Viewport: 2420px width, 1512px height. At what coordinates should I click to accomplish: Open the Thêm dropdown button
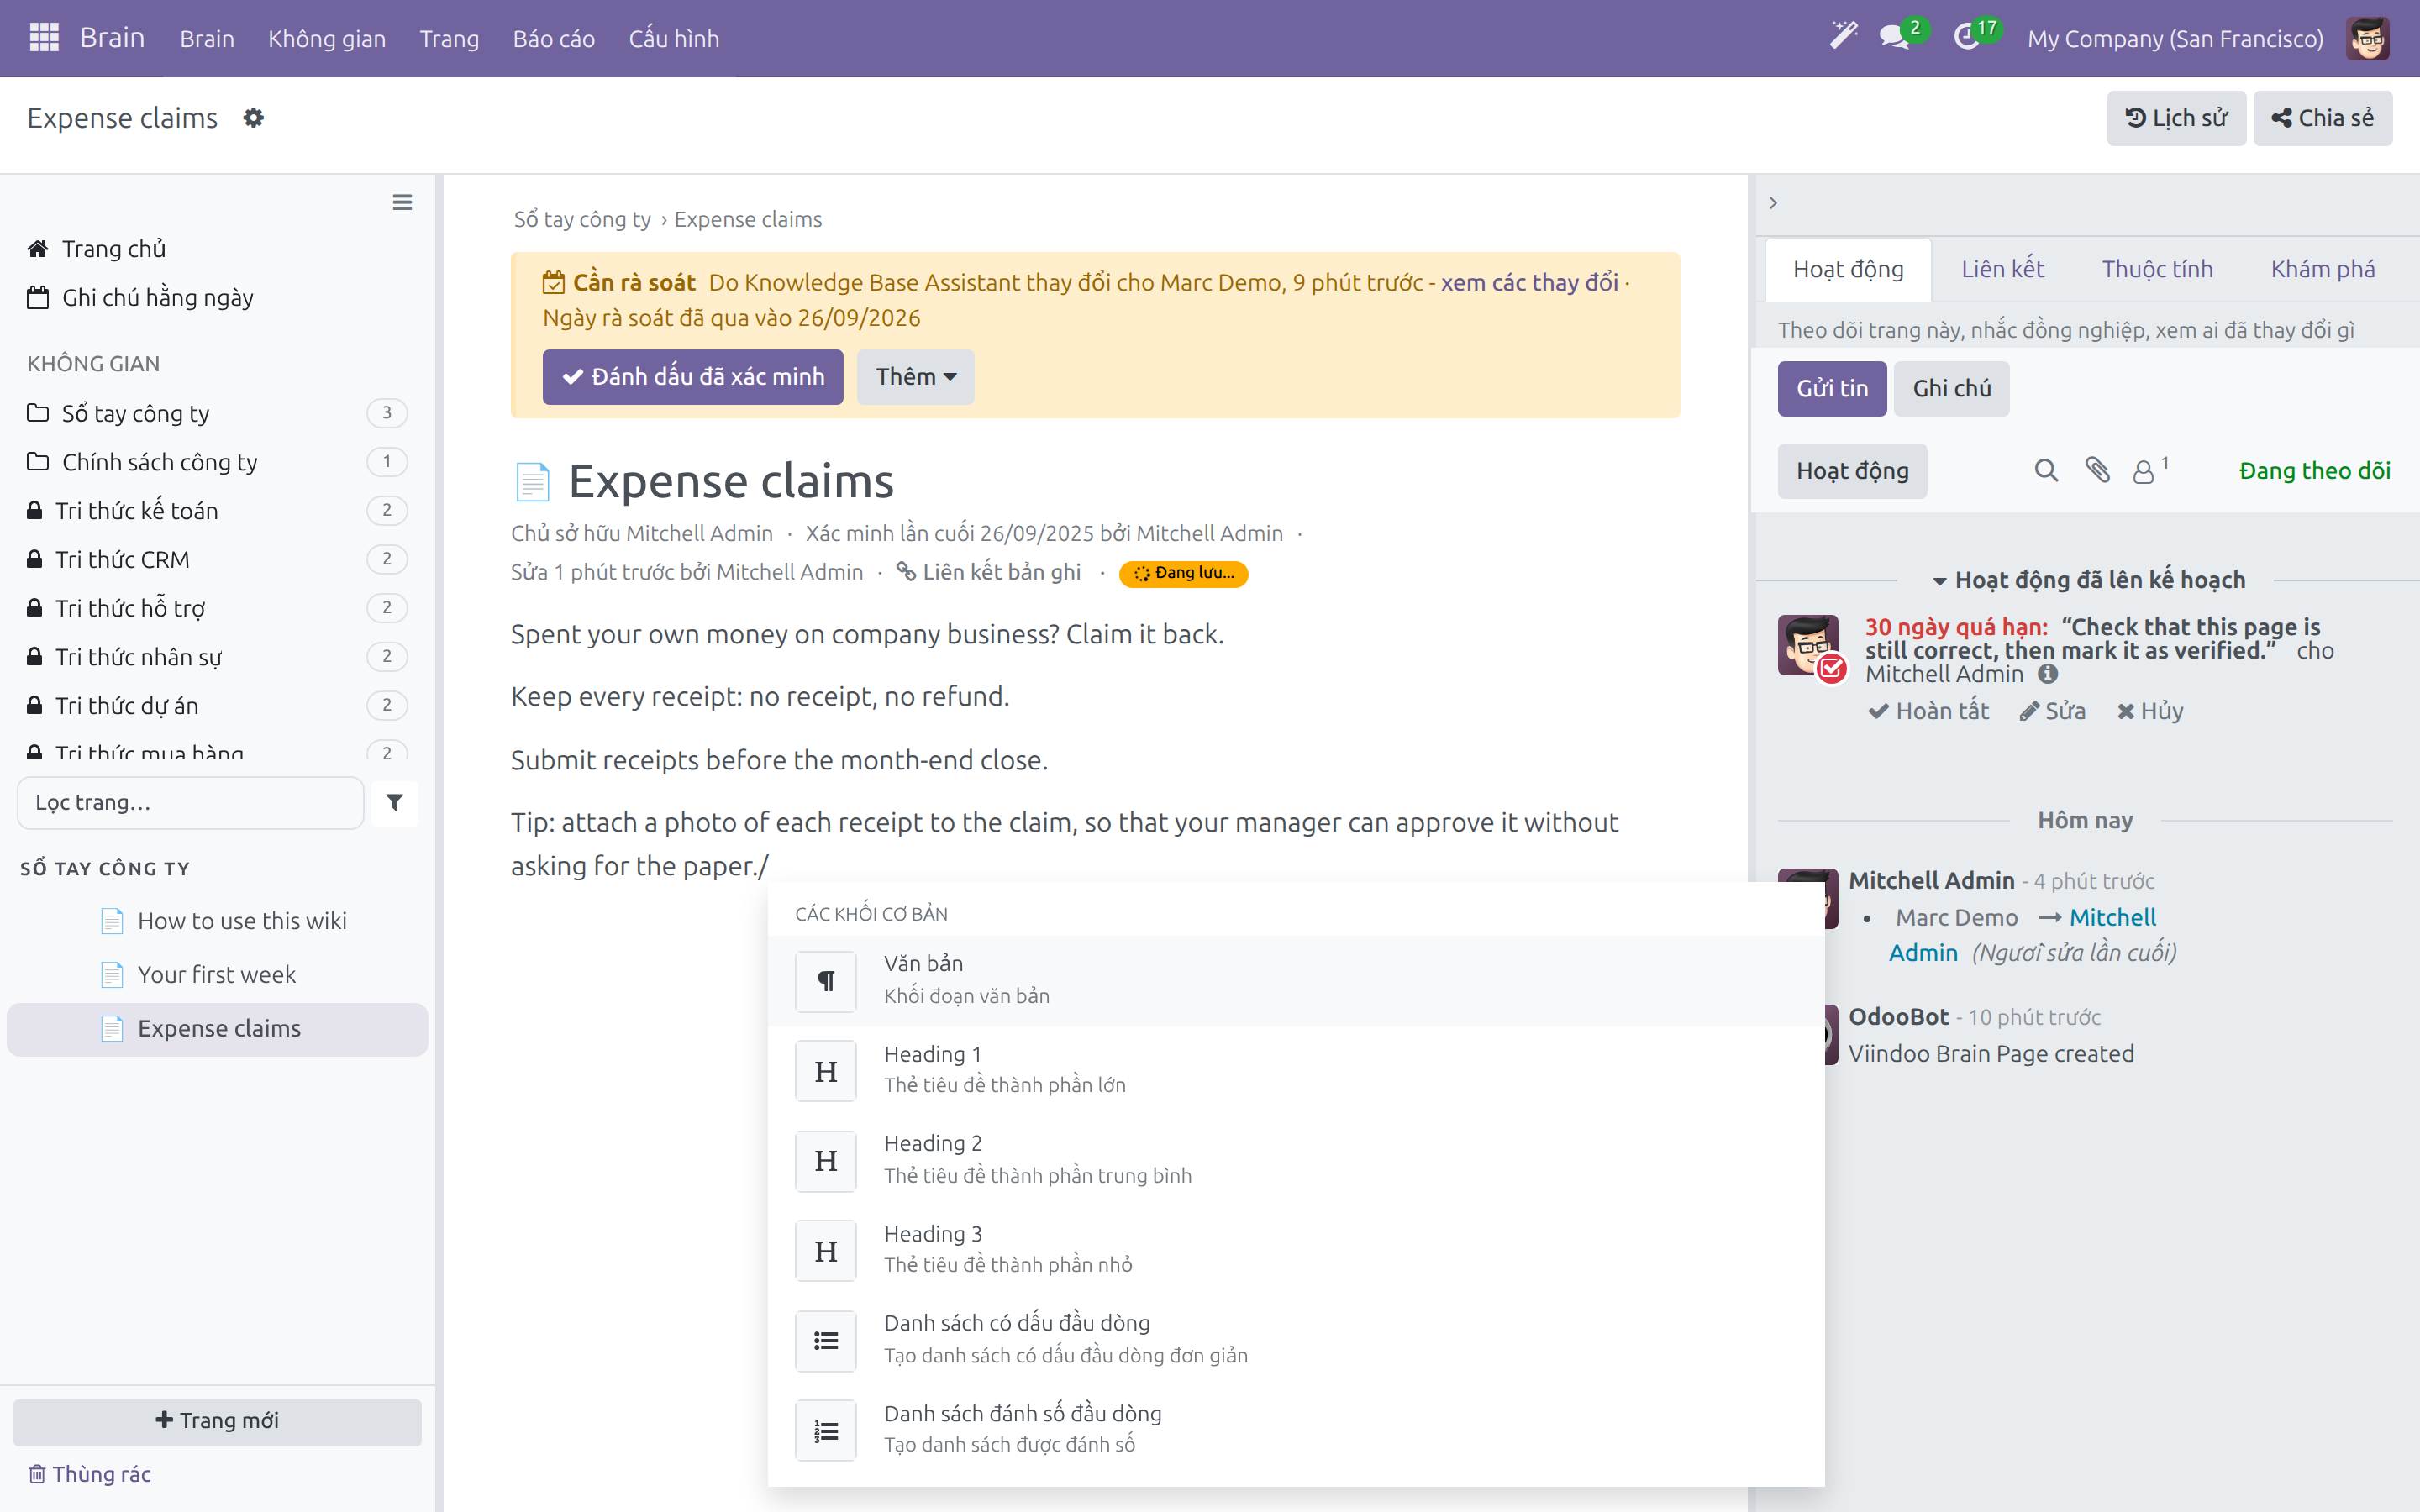click(x=915, y=377)
